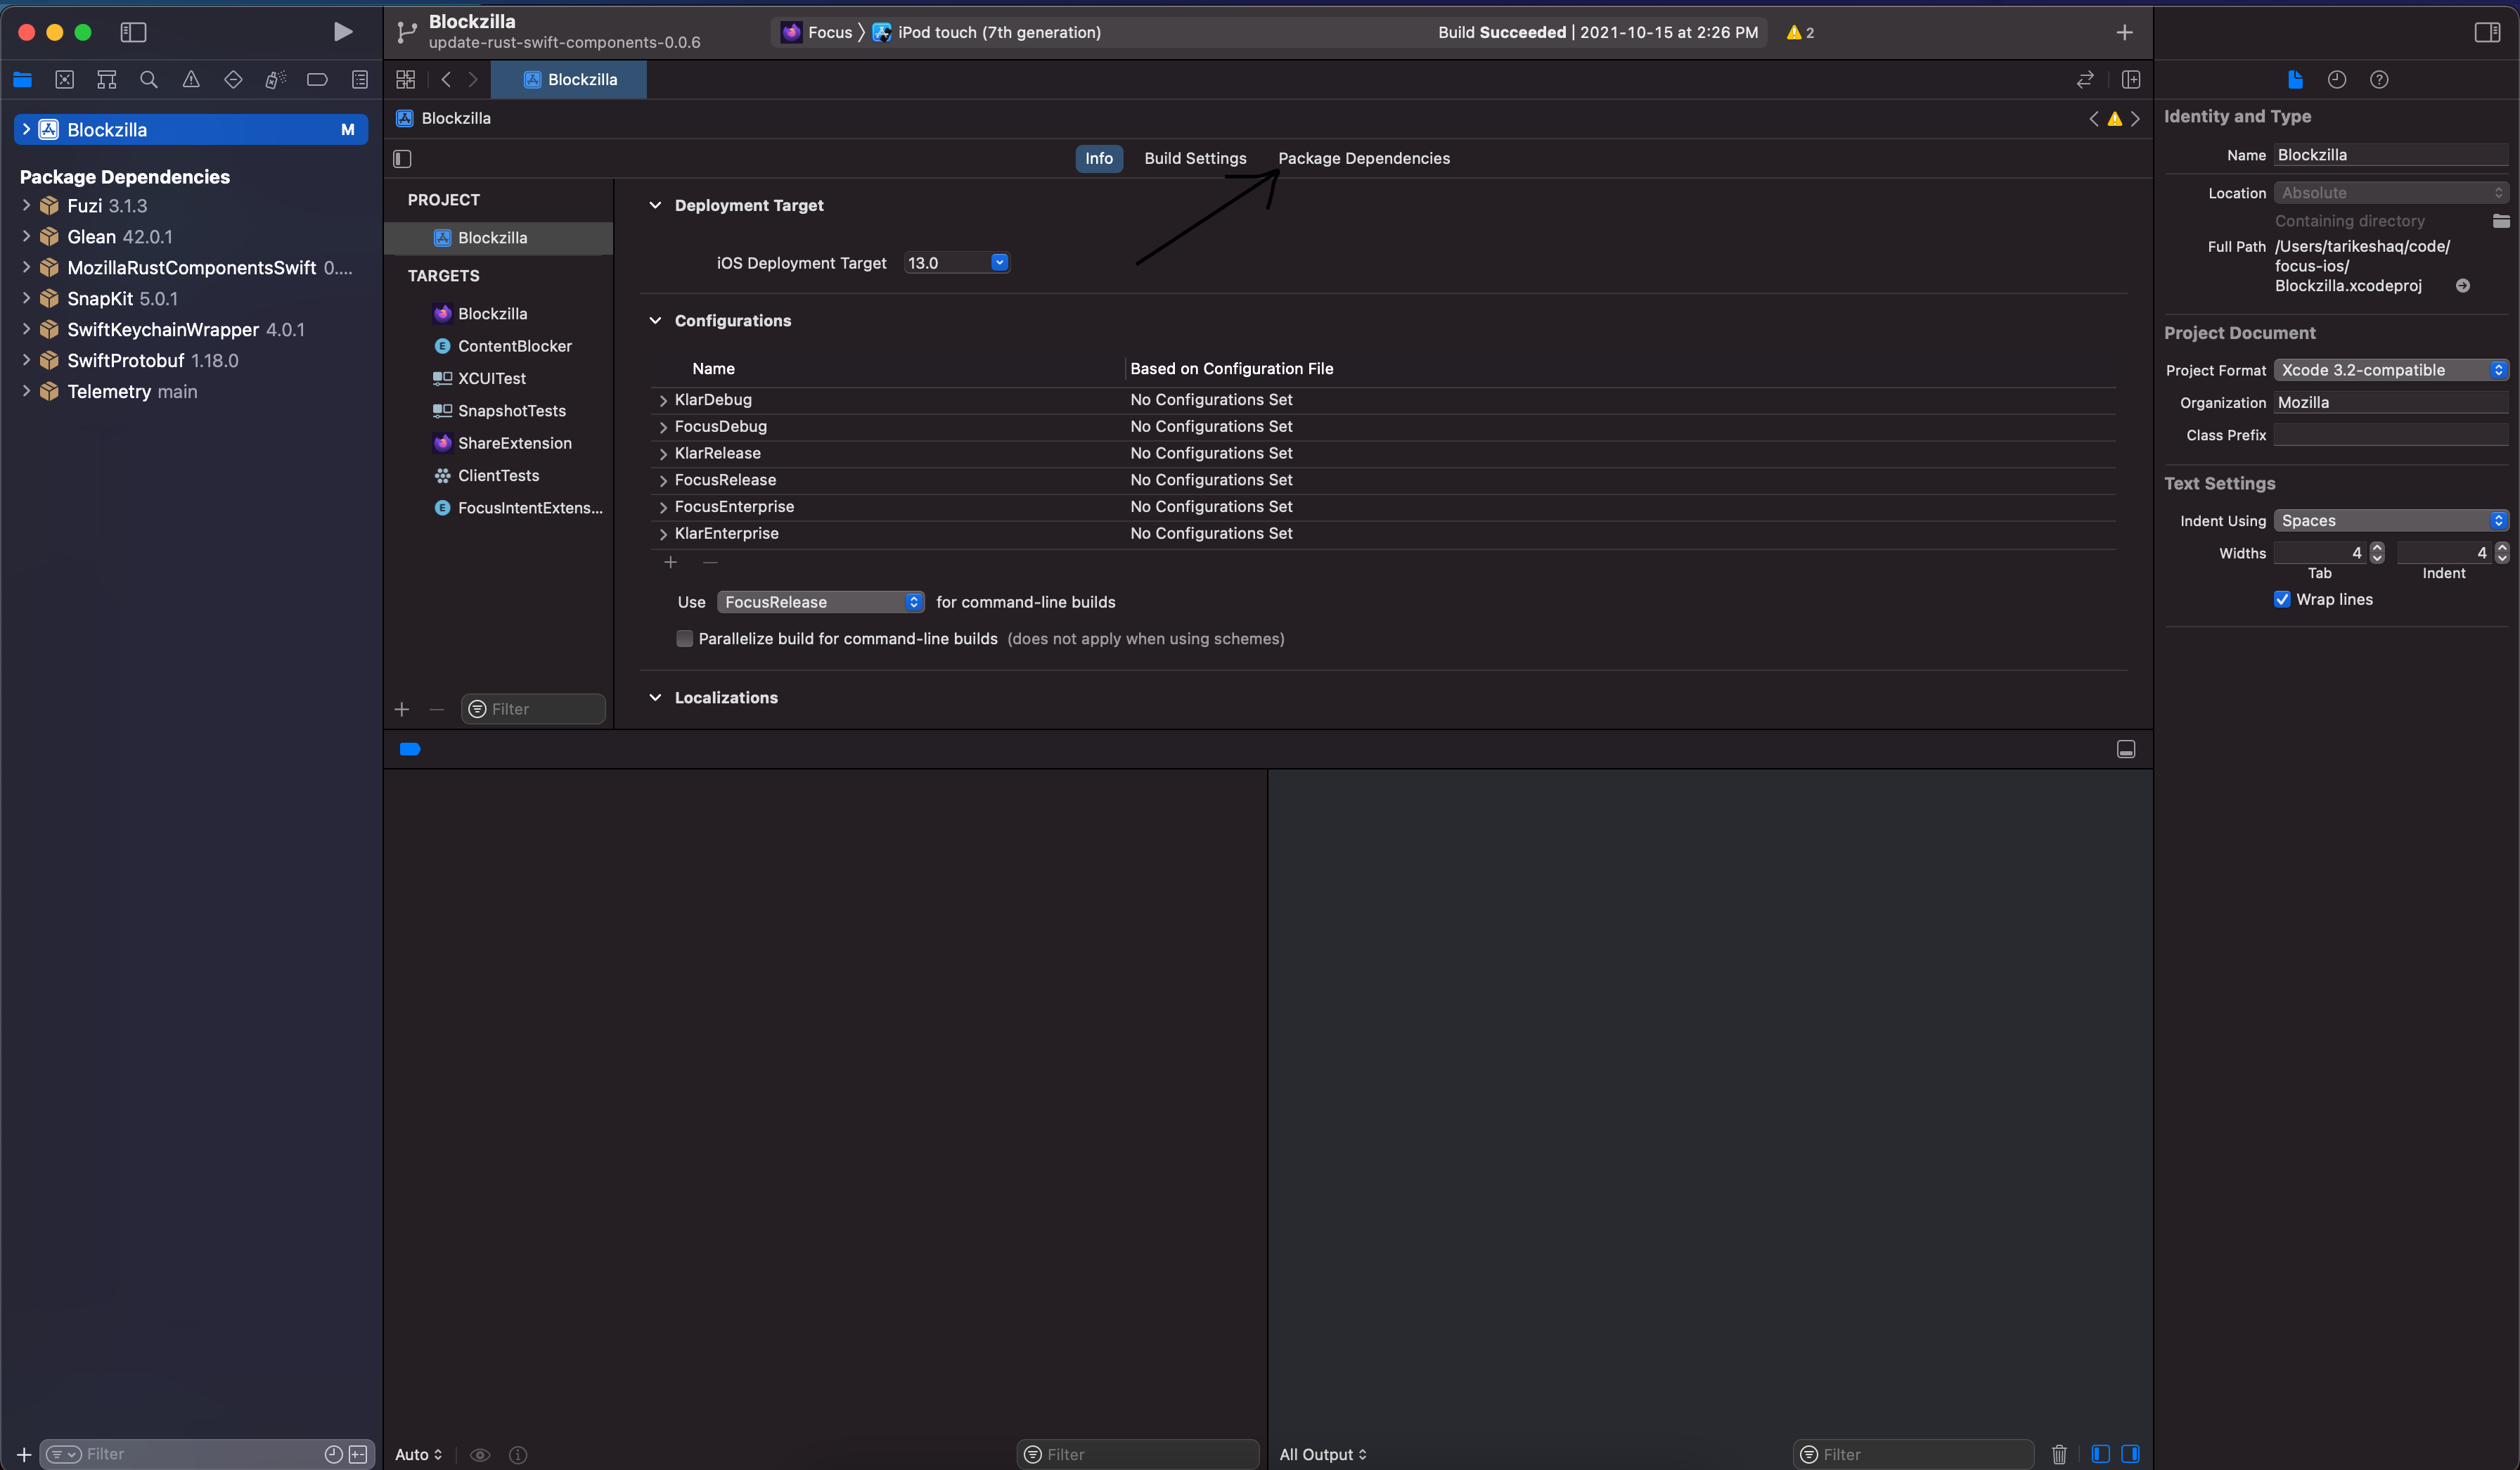Viewport: 2520px width, 1470px height.
Task: Open the Quick Help inspector icon
Action: coord(2379,80)
